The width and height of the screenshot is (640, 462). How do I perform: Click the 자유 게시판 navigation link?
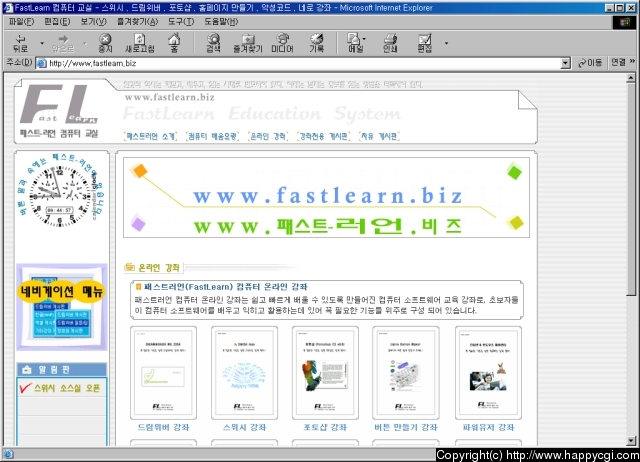[379, 136]
